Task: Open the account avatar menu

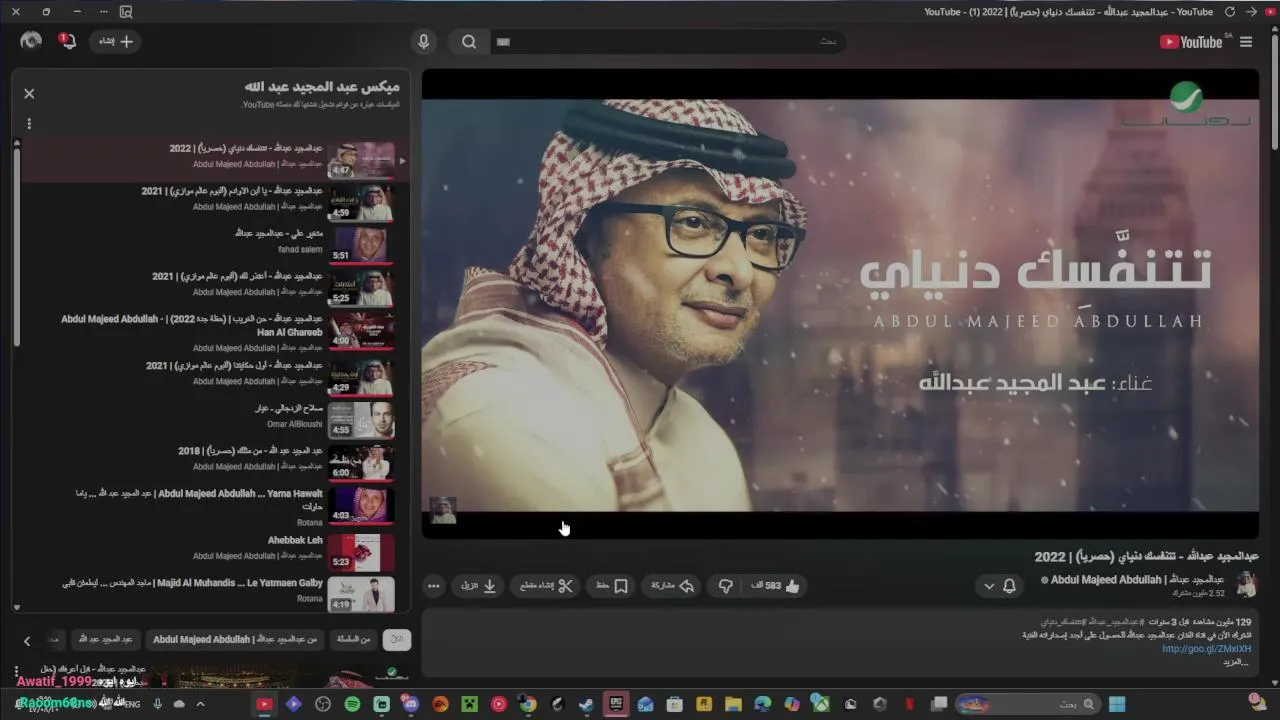Action: coord(31,41)
